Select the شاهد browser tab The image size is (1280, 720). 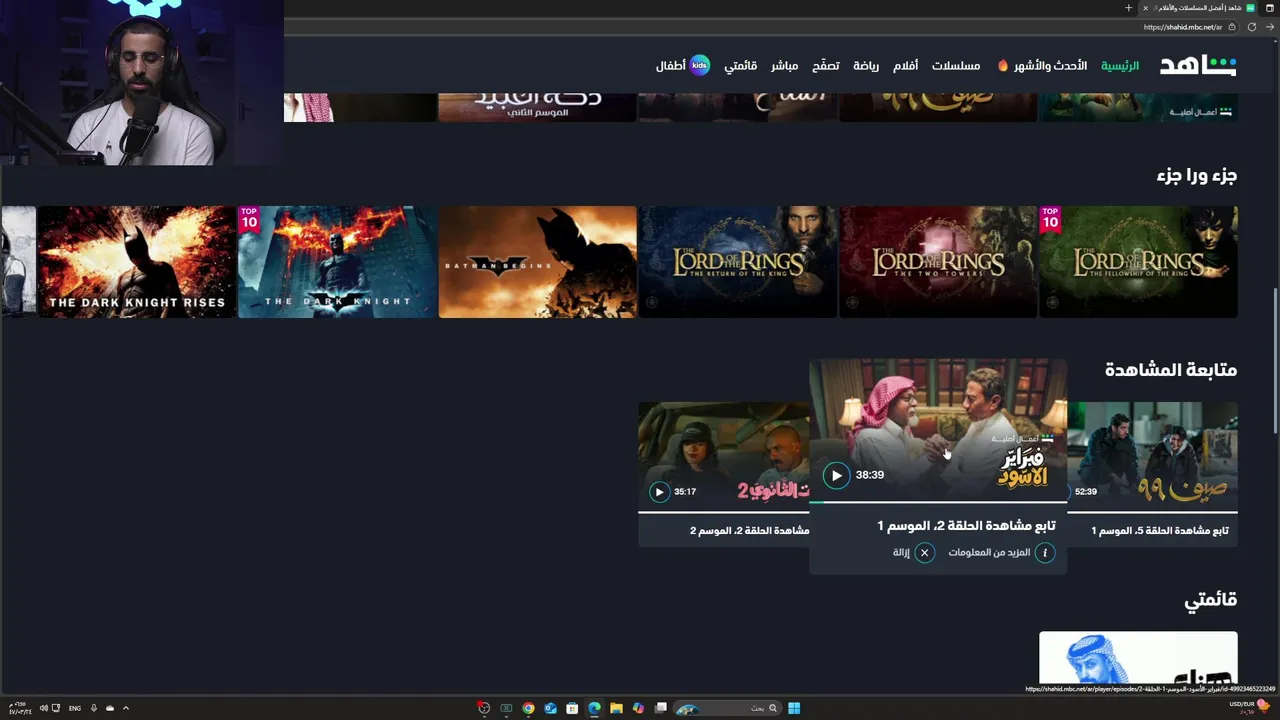tap(1196, 8)
